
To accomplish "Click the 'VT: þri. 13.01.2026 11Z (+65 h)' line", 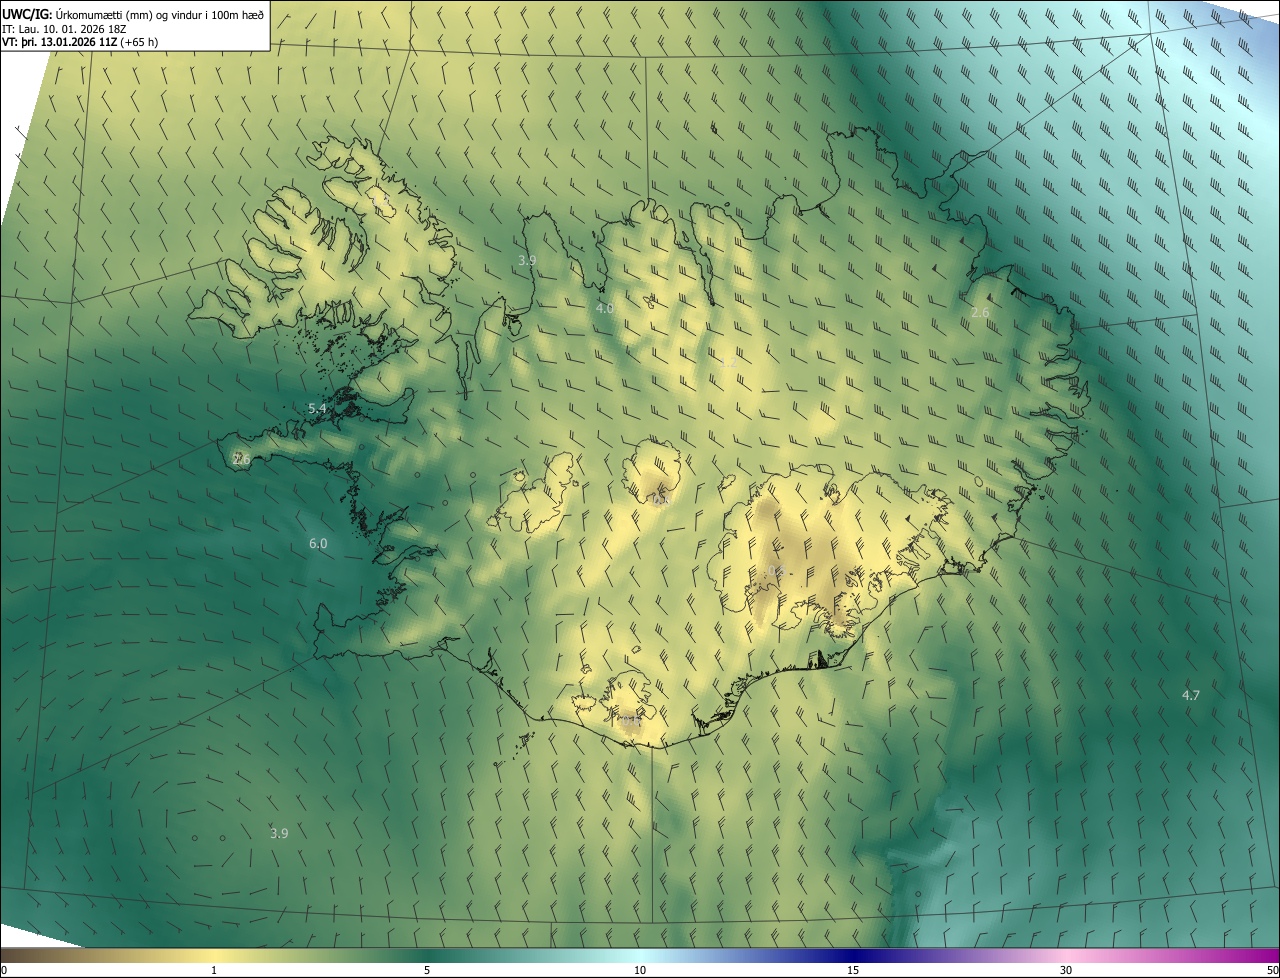I will click(80, 42).
